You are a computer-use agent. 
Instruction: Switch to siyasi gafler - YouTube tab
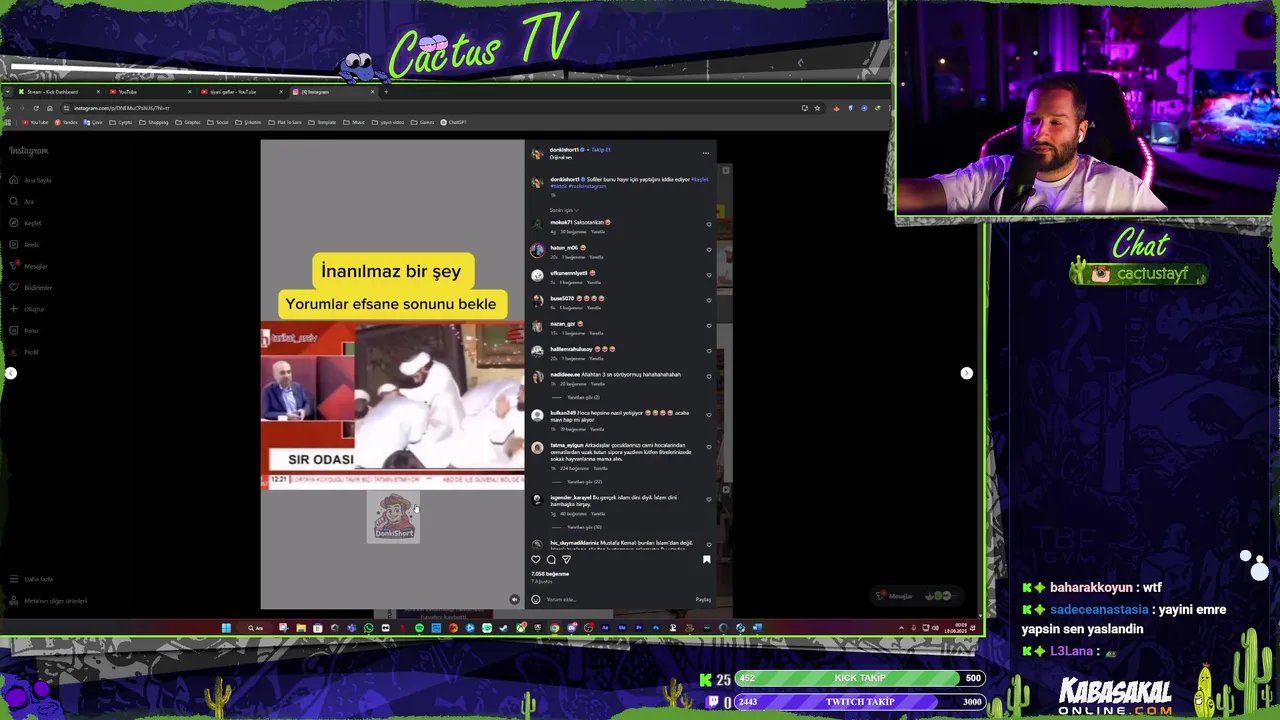point(241,92)
